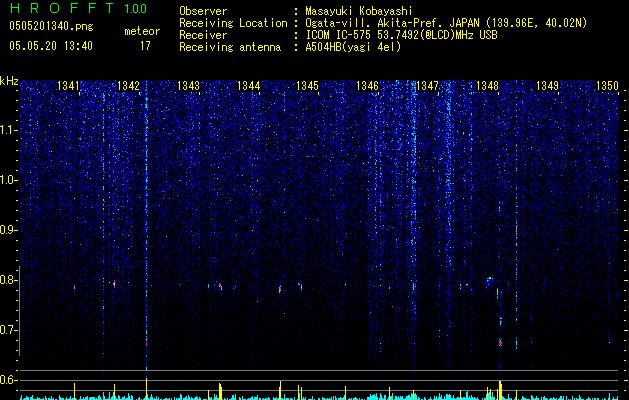Click the 1343 time marker

click(x=189, y=86)
